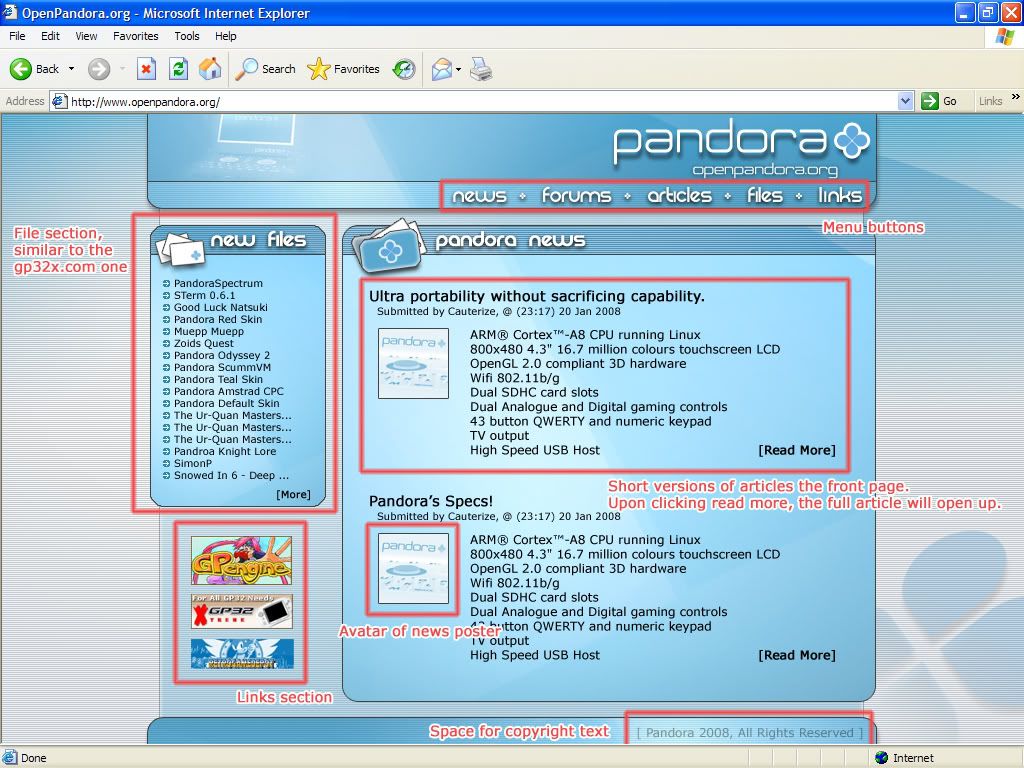Open Snowed In 6 - Deep file
Image resolution: width=1024 pixels, height=768 pixels.
coord(231,475)
